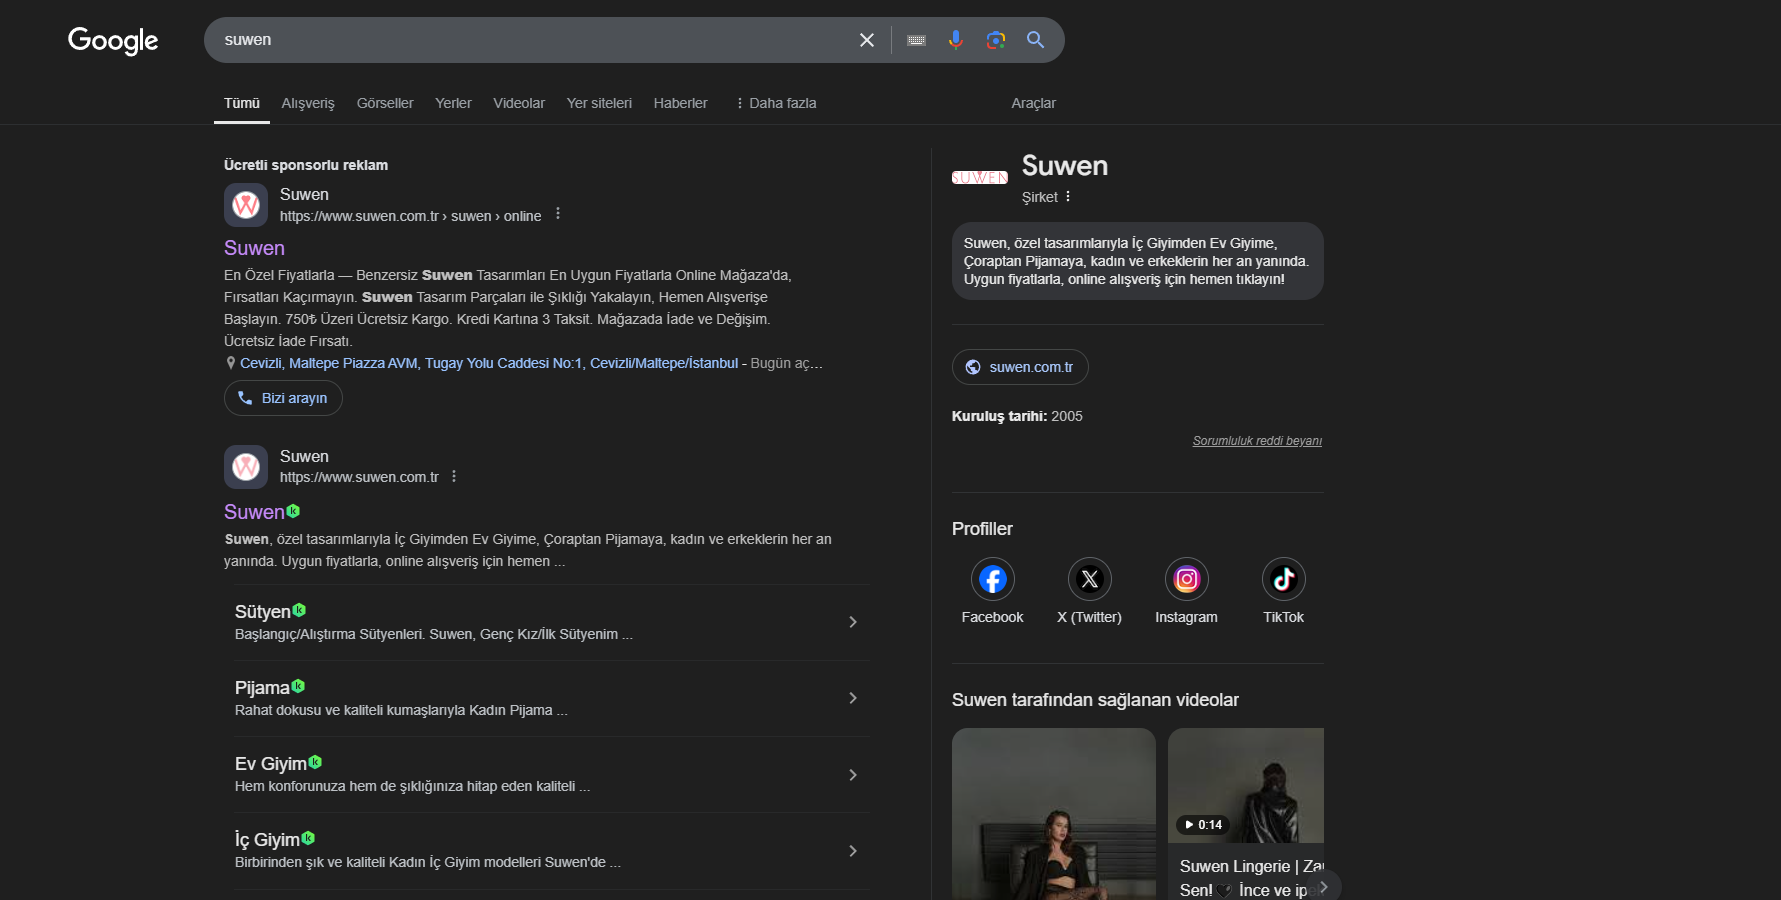
Task: Open more options beside Şirket label
Action: (1068, 197)
